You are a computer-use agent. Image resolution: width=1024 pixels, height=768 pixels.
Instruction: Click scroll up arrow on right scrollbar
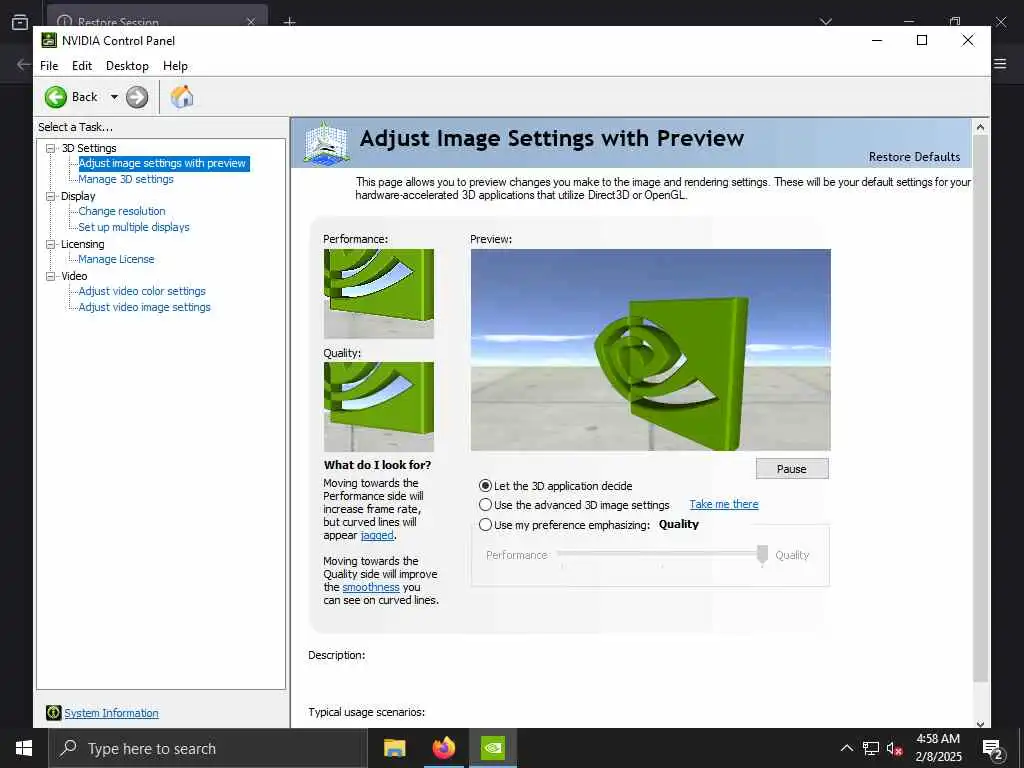[x=980, y=127]
